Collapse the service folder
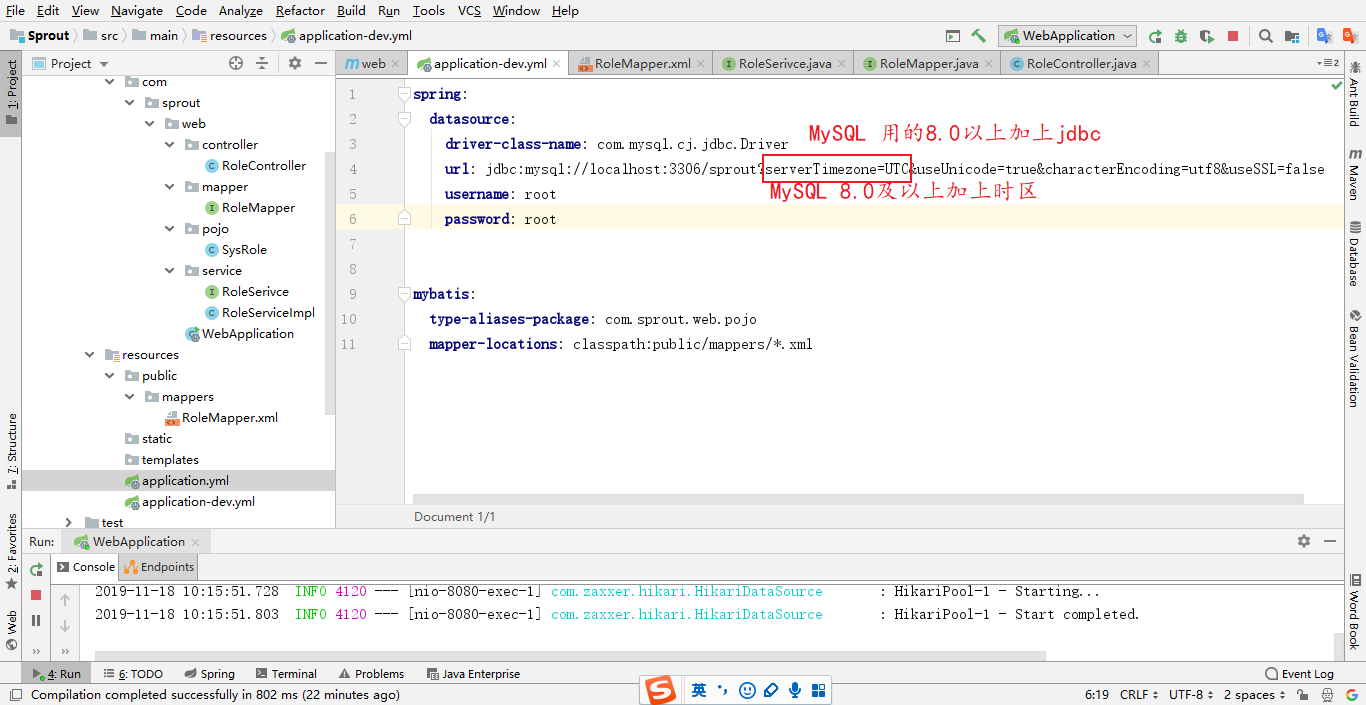This screenshot has width=1366, height=705. point(170,271)
